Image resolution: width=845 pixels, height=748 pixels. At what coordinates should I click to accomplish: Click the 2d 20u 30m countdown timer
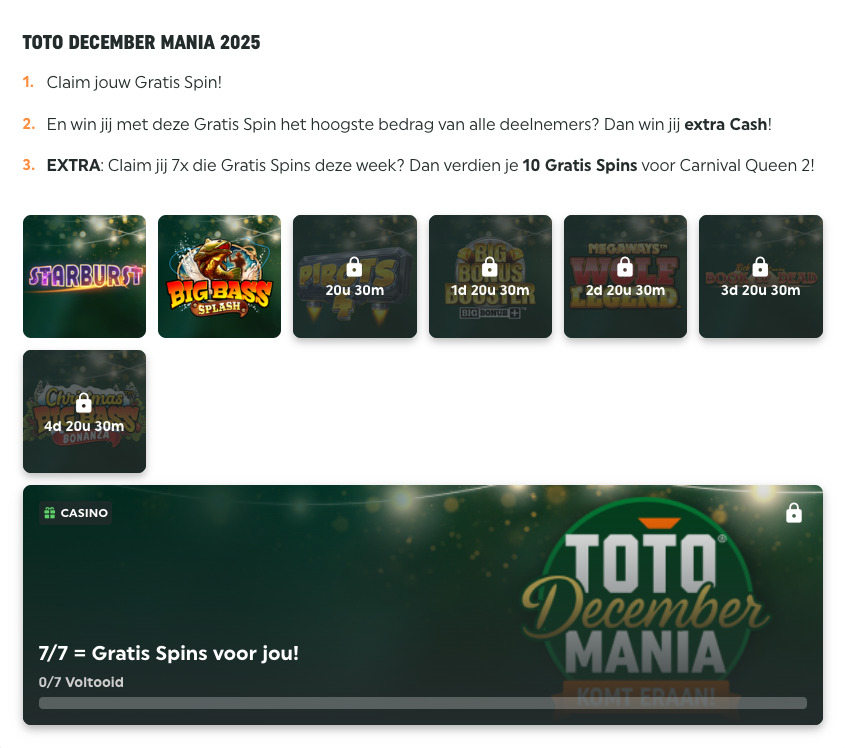625,290
